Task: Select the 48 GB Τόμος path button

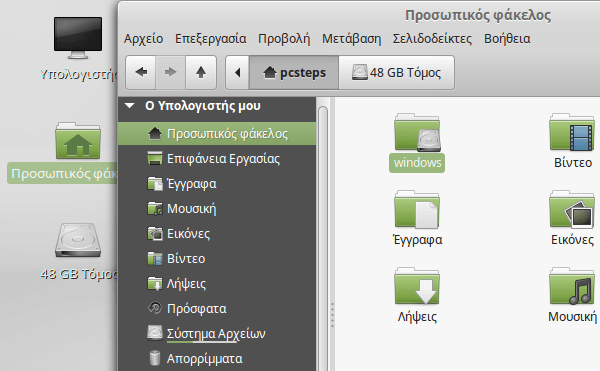Action: coord(396,72)
